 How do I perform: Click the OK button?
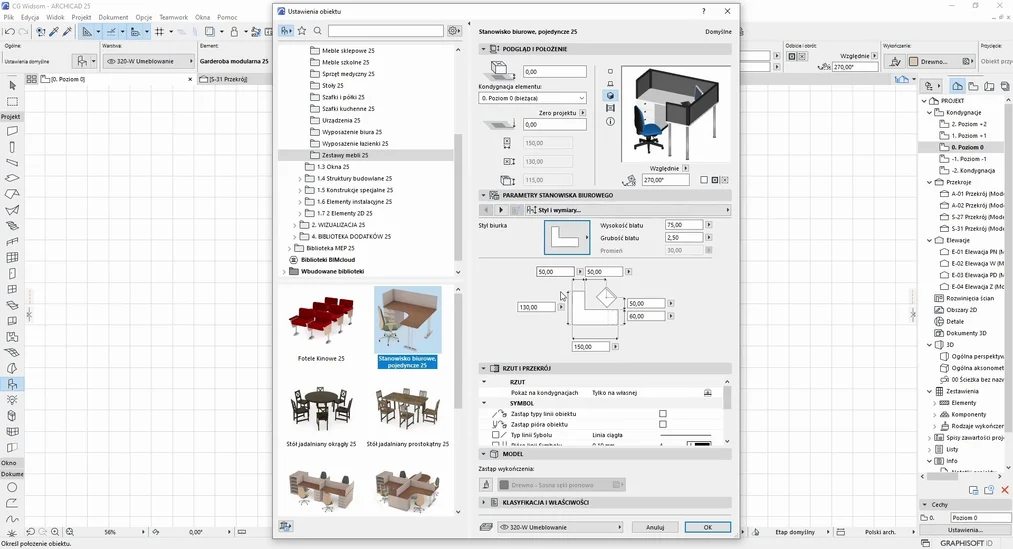coord(707,527)
